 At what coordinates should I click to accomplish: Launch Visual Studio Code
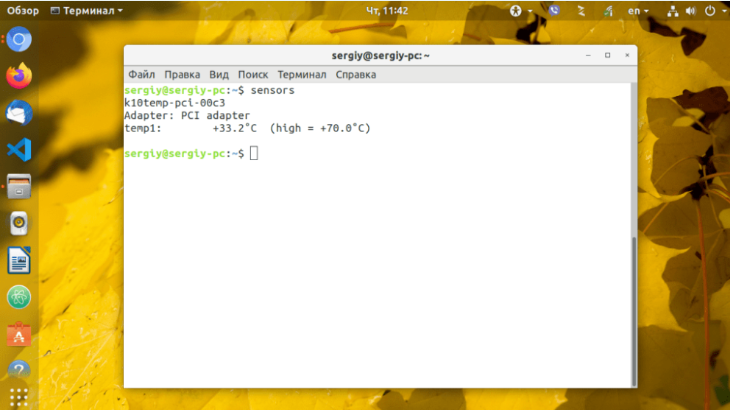point(19,150)
